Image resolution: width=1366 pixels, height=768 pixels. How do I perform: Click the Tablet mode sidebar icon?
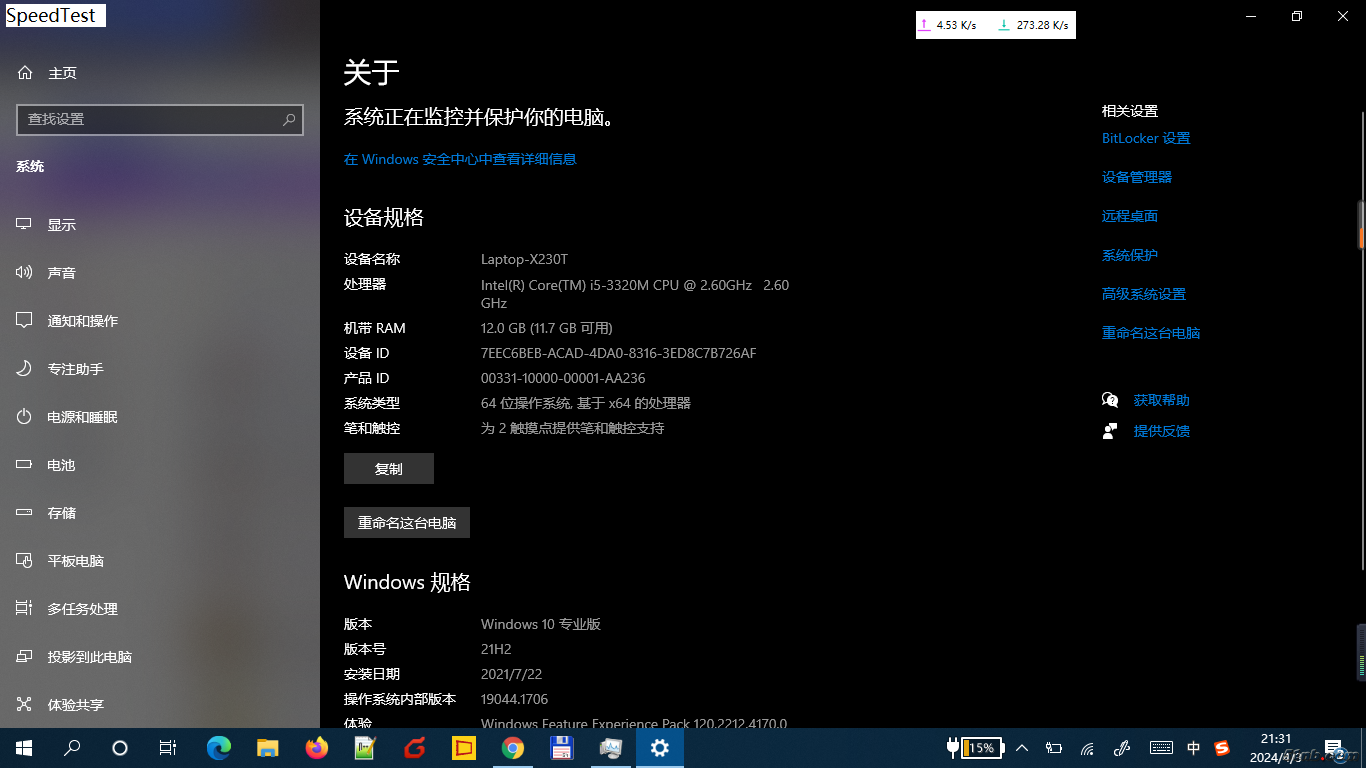click(25, 561)
